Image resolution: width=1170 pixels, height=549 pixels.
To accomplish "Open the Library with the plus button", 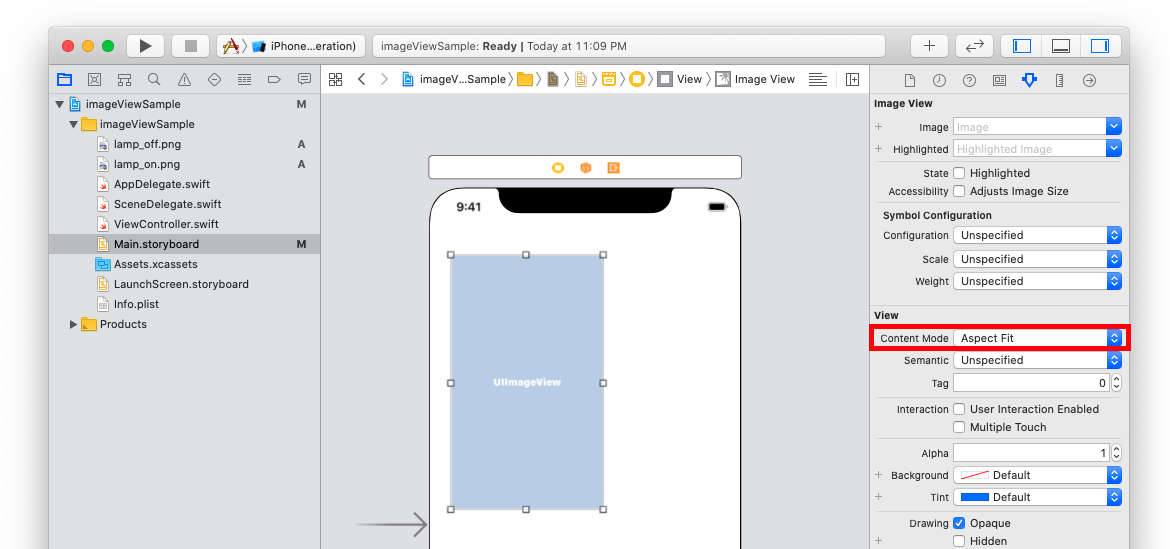I will [x=930, y=46].
